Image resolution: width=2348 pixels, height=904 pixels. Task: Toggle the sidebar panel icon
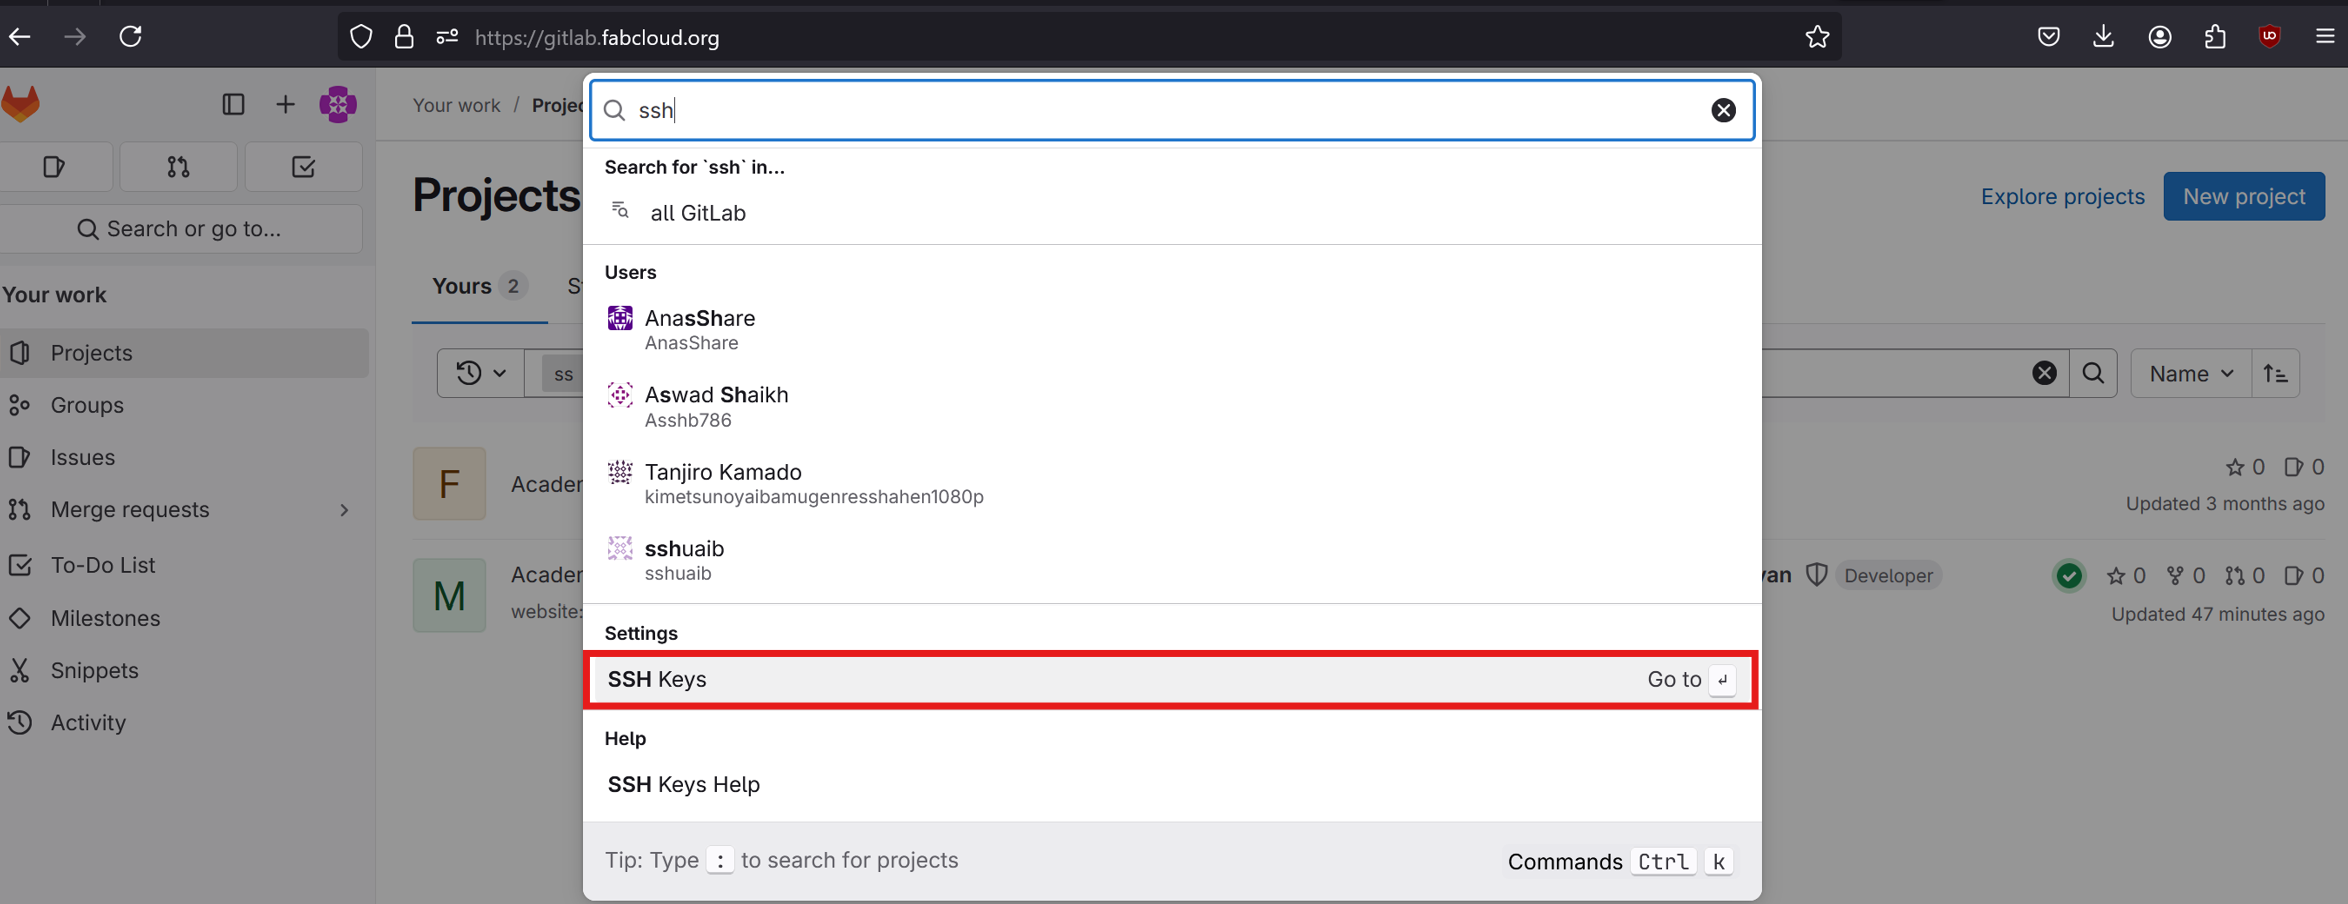tap(233, 104)
